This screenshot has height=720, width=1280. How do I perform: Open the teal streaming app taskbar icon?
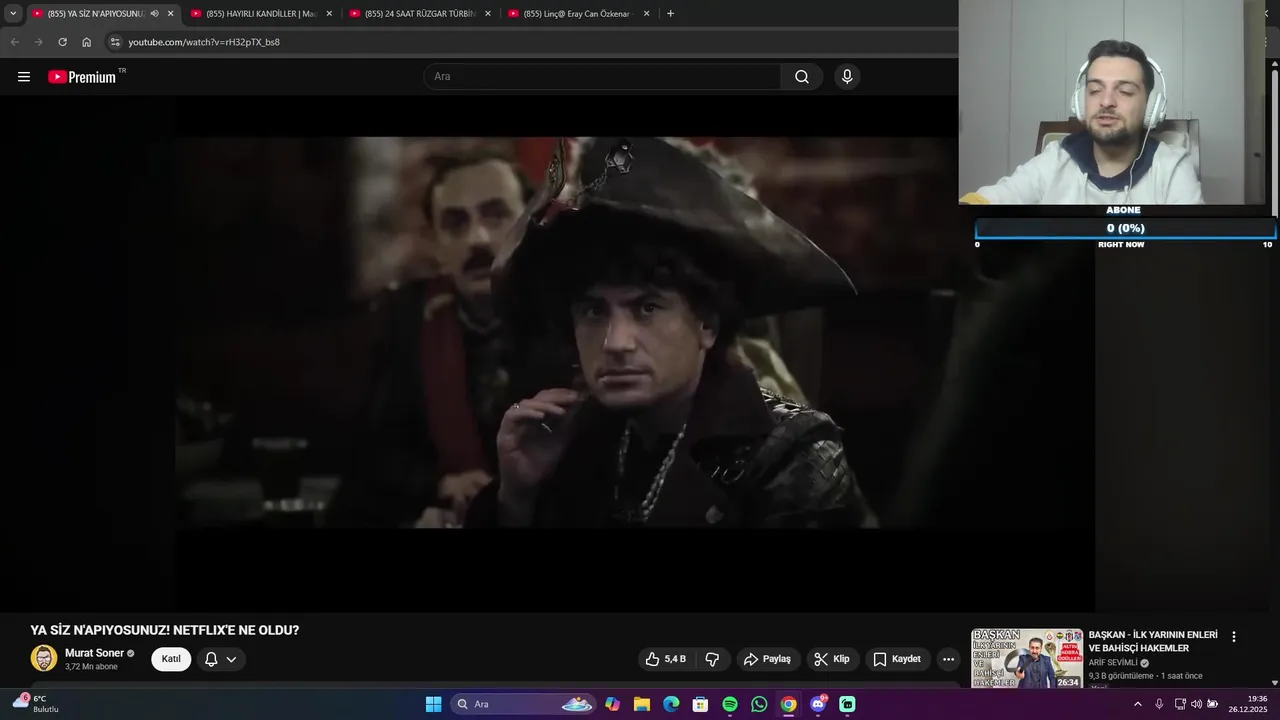[847, 704]
